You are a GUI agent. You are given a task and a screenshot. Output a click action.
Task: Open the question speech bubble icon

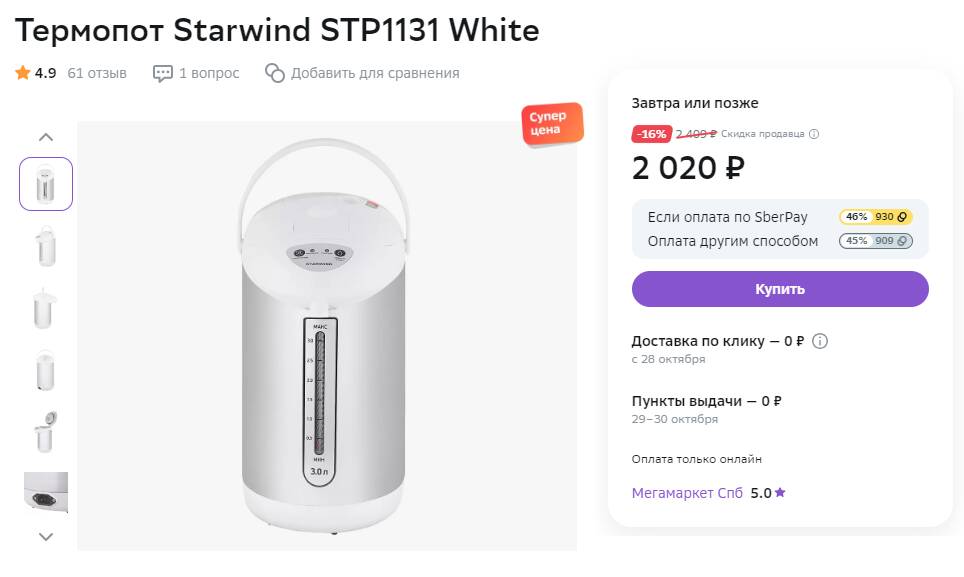(x=163, y=73)
